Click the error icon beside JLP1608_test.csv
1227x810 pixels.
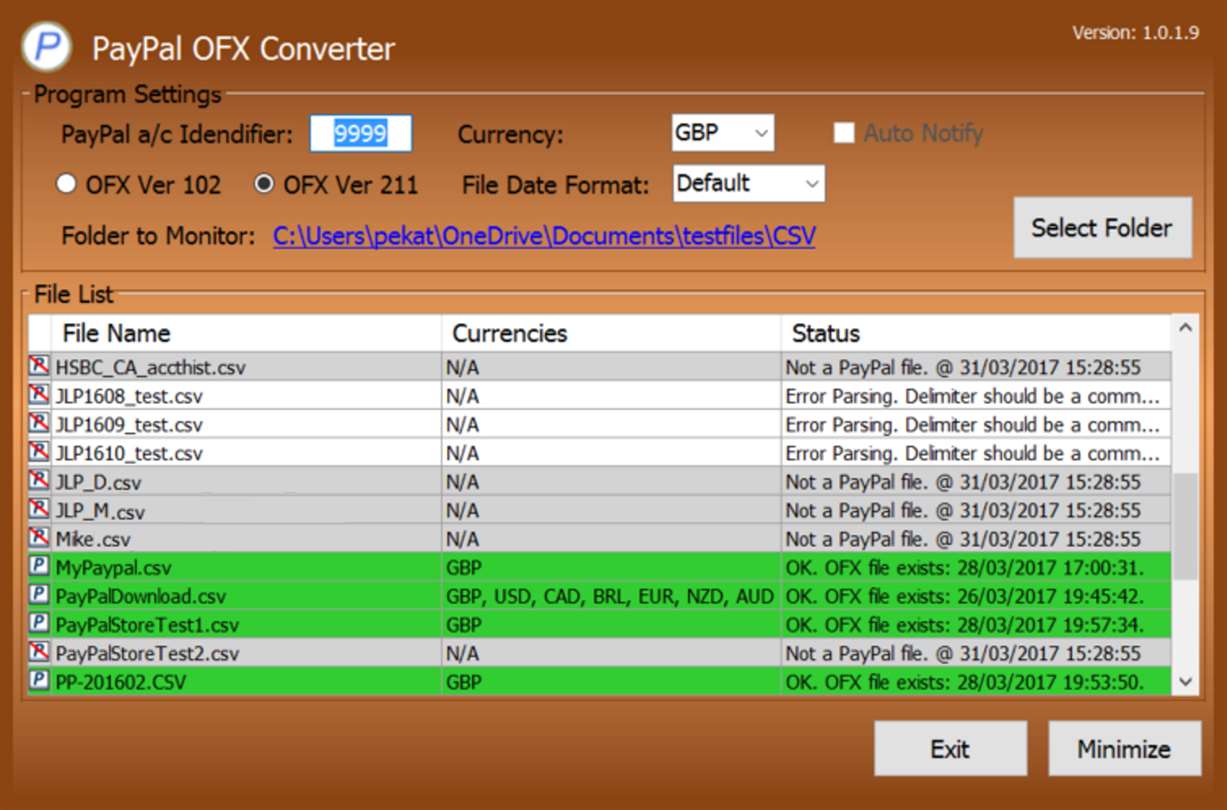[39, 395]
